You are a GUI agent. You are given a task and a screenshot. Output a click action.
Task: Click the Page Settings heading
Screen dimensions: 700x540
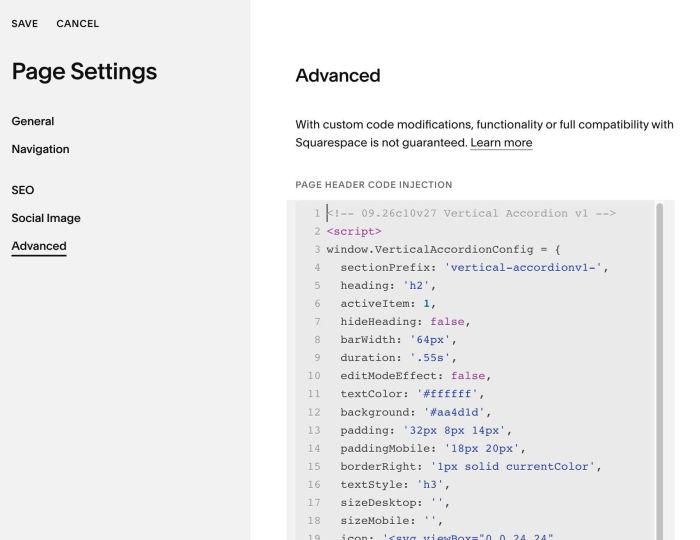[x=84, y=71]
